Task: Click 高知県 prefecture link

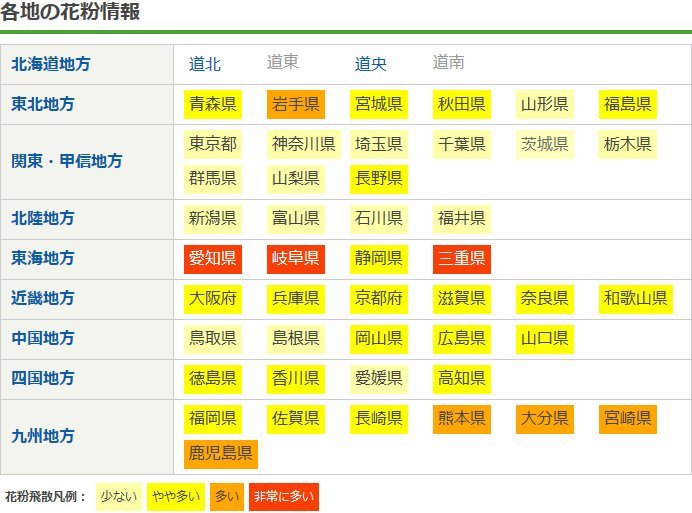Action: (x=462, y=378)
